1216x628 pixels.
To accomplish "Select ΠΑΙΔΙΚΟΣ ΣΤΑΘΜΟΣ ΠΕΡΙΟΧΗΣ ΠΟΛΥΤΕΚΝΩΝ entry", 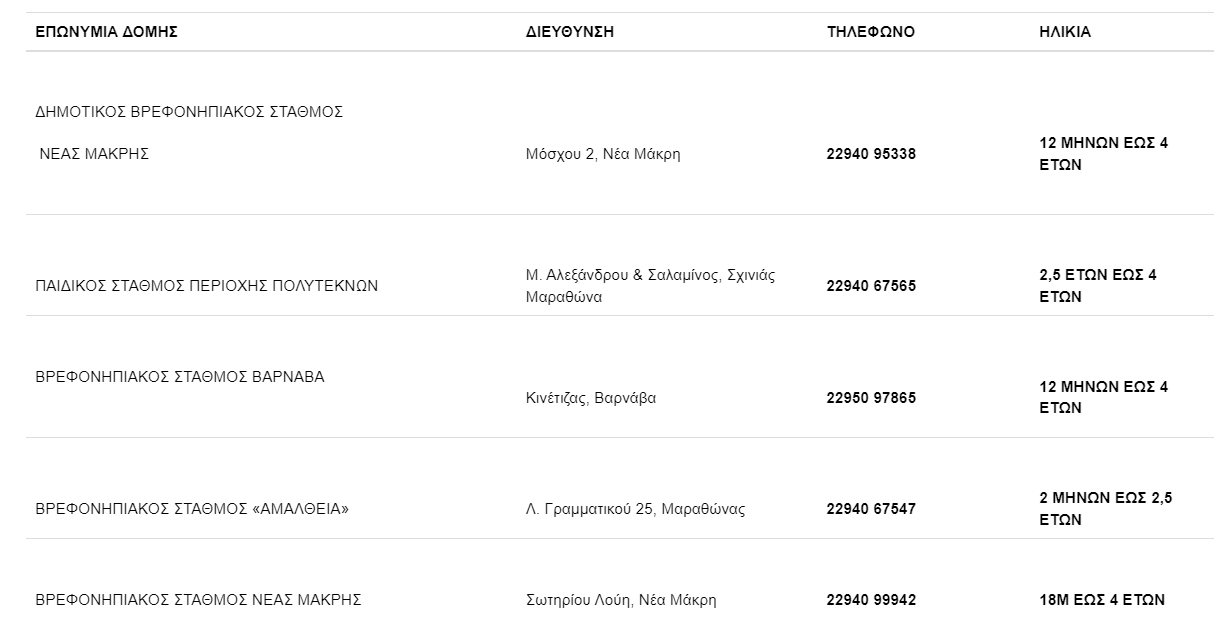I will 207,286.
